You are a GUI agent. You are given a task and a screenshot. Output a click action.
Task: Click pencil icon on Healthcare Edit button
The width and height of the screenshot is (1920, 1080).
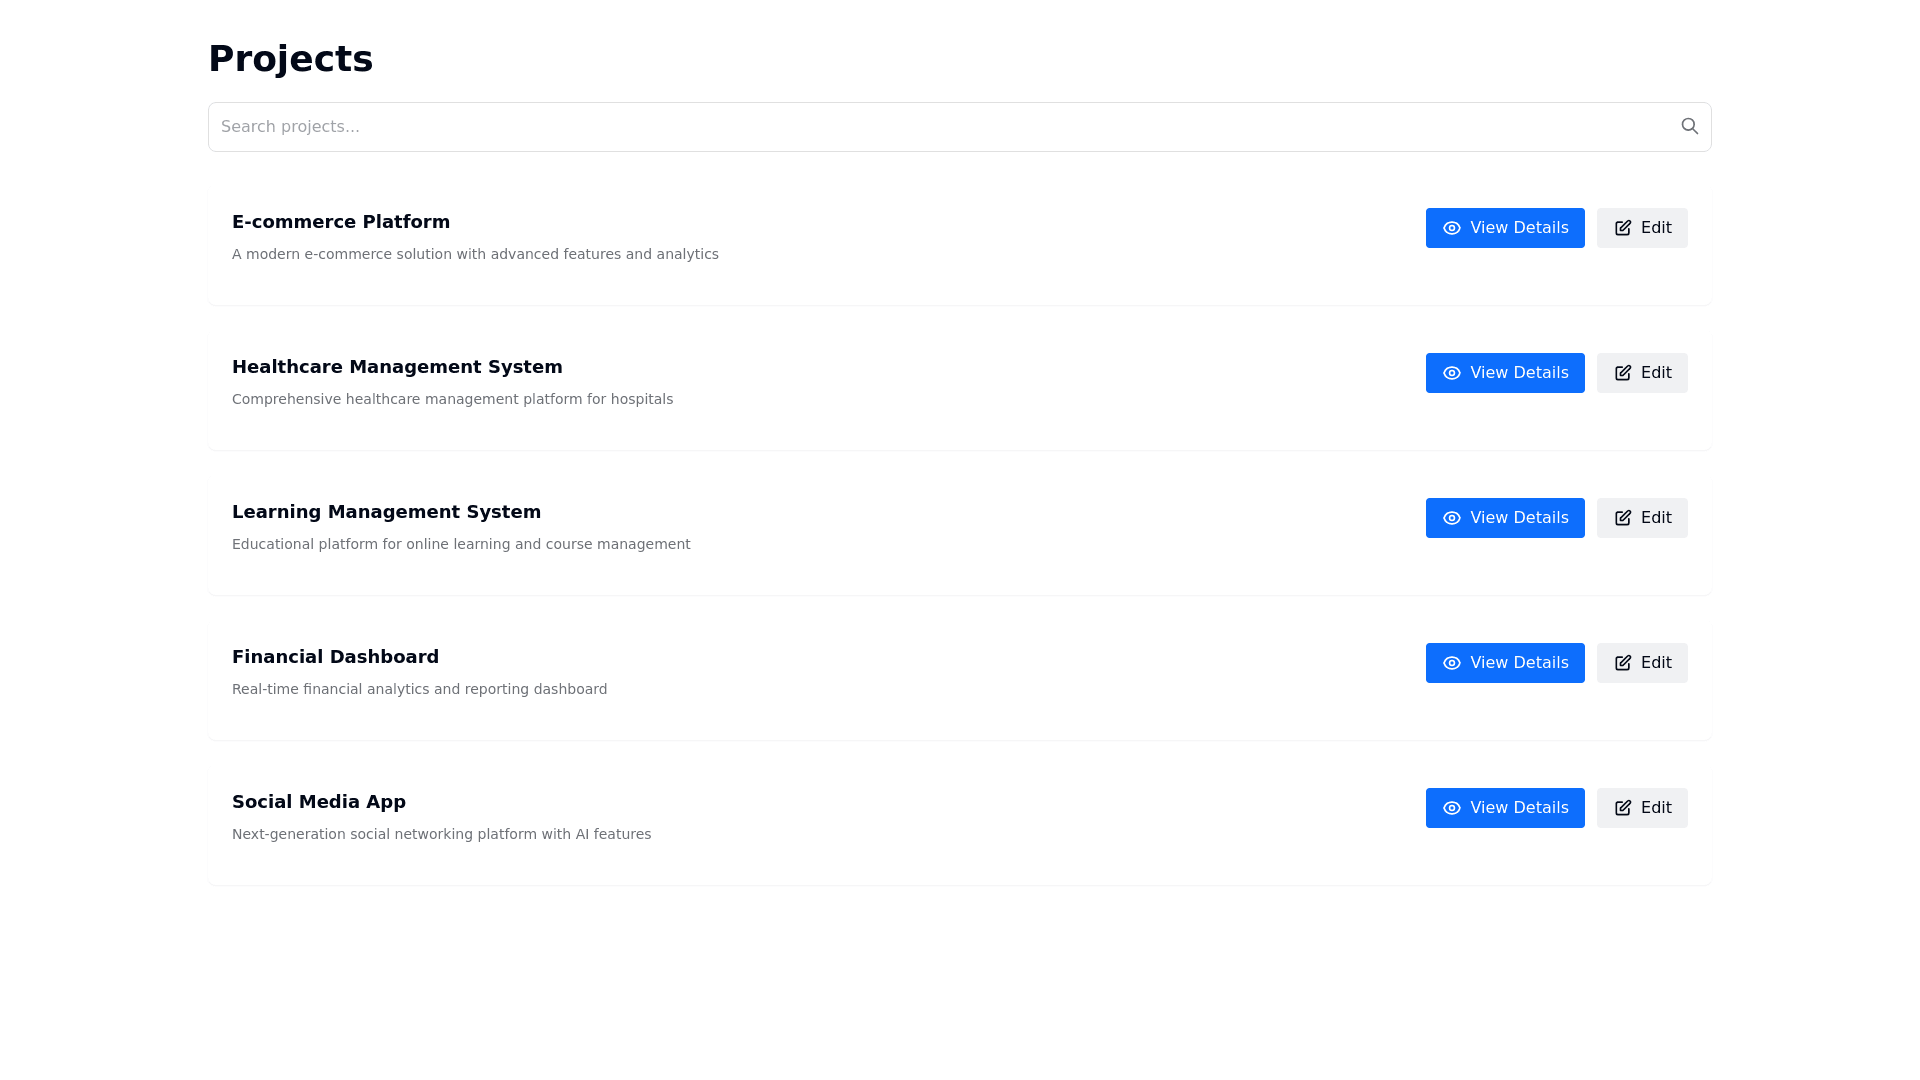pos(1623,373)
